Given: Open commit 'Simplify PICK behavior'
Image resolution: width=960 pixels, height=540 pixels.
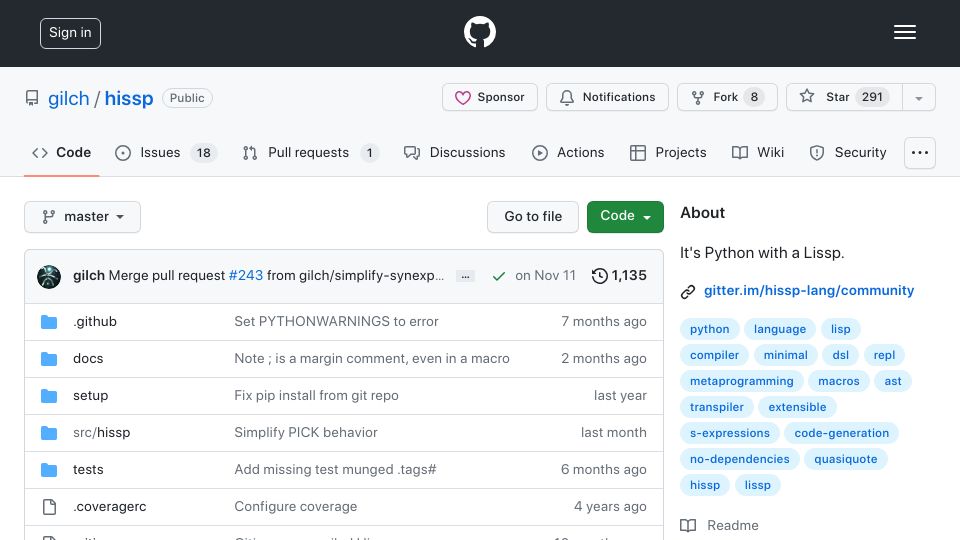Looking at the screenshot, I should [306, 432].
